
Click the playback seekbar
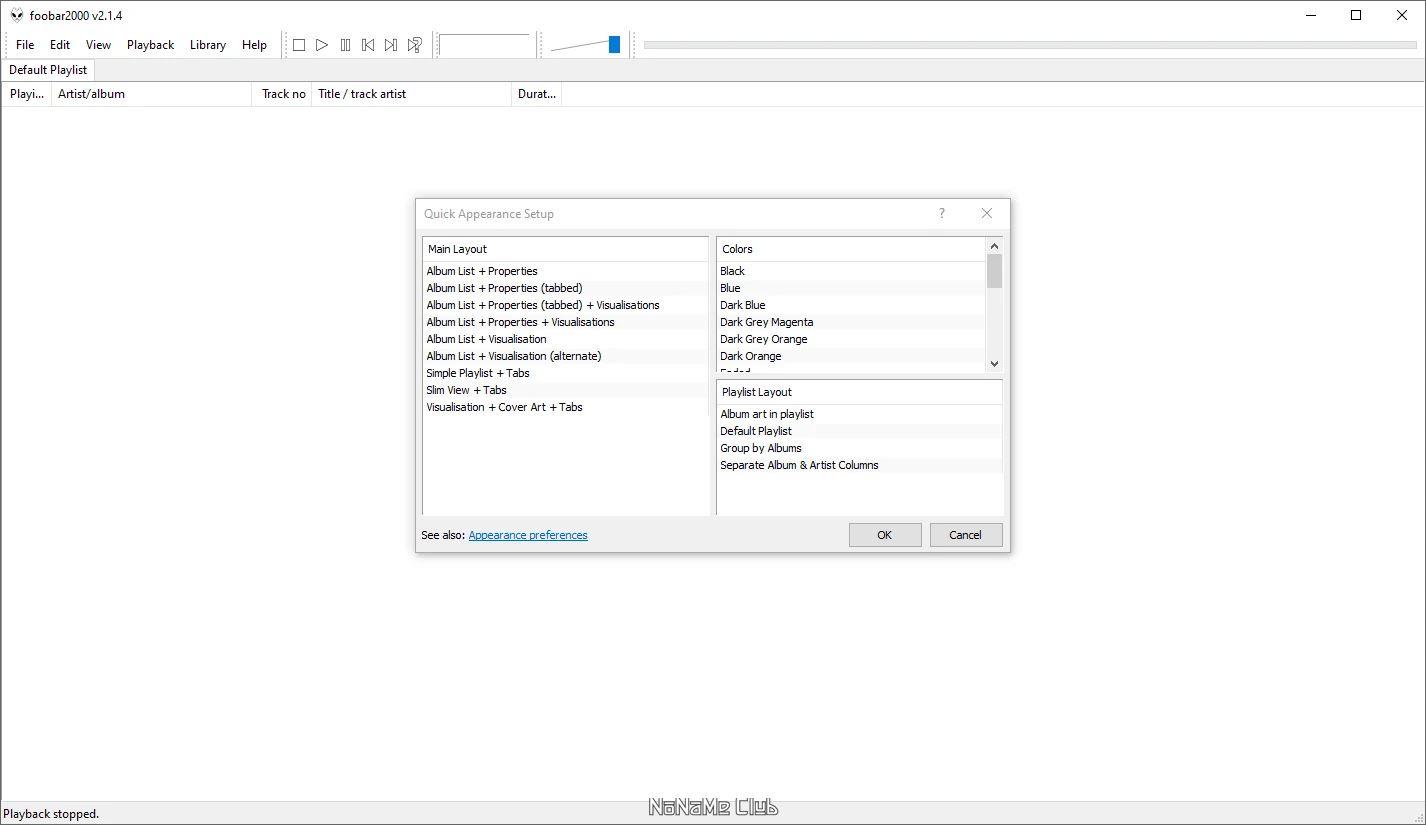tap(1030, 45)
